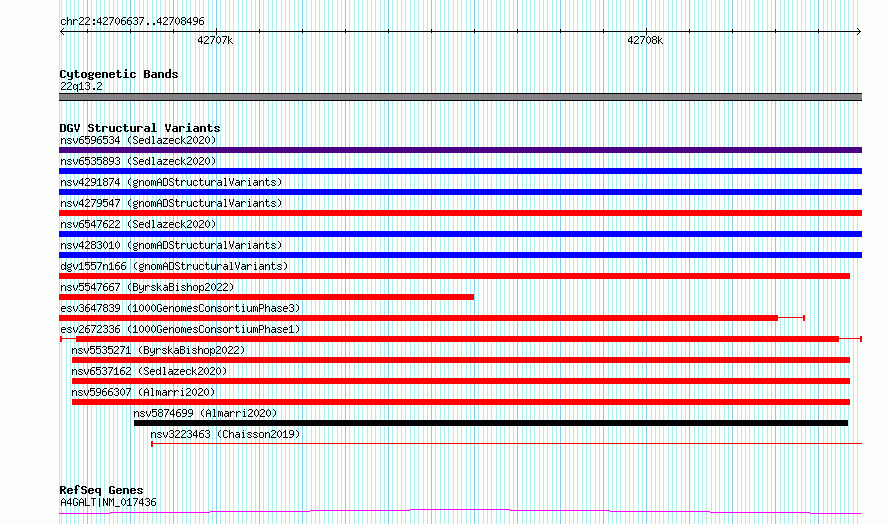This screenshot has height=524, width=890.
Task: Click nsv5547667 (ByrskaBishop2022) label
Action: tap(147, 287)
